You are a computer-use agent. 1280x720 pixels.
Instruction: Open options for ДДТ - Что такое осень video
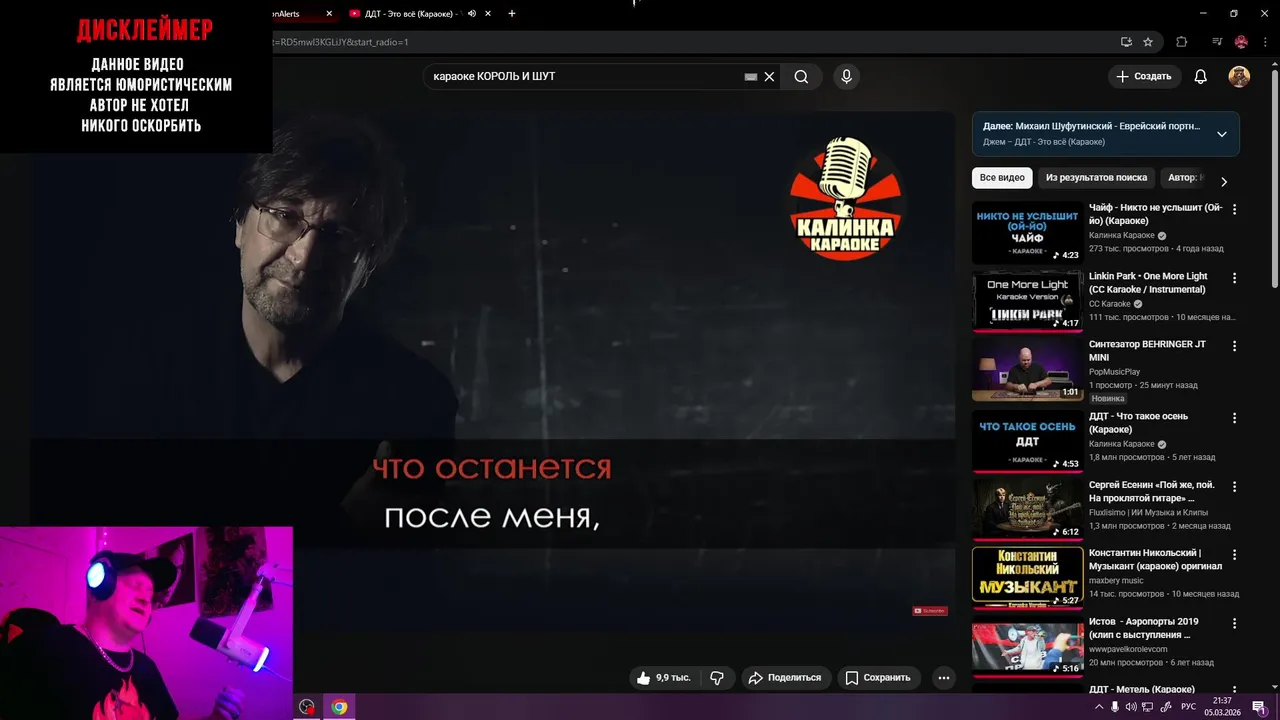1234,418
